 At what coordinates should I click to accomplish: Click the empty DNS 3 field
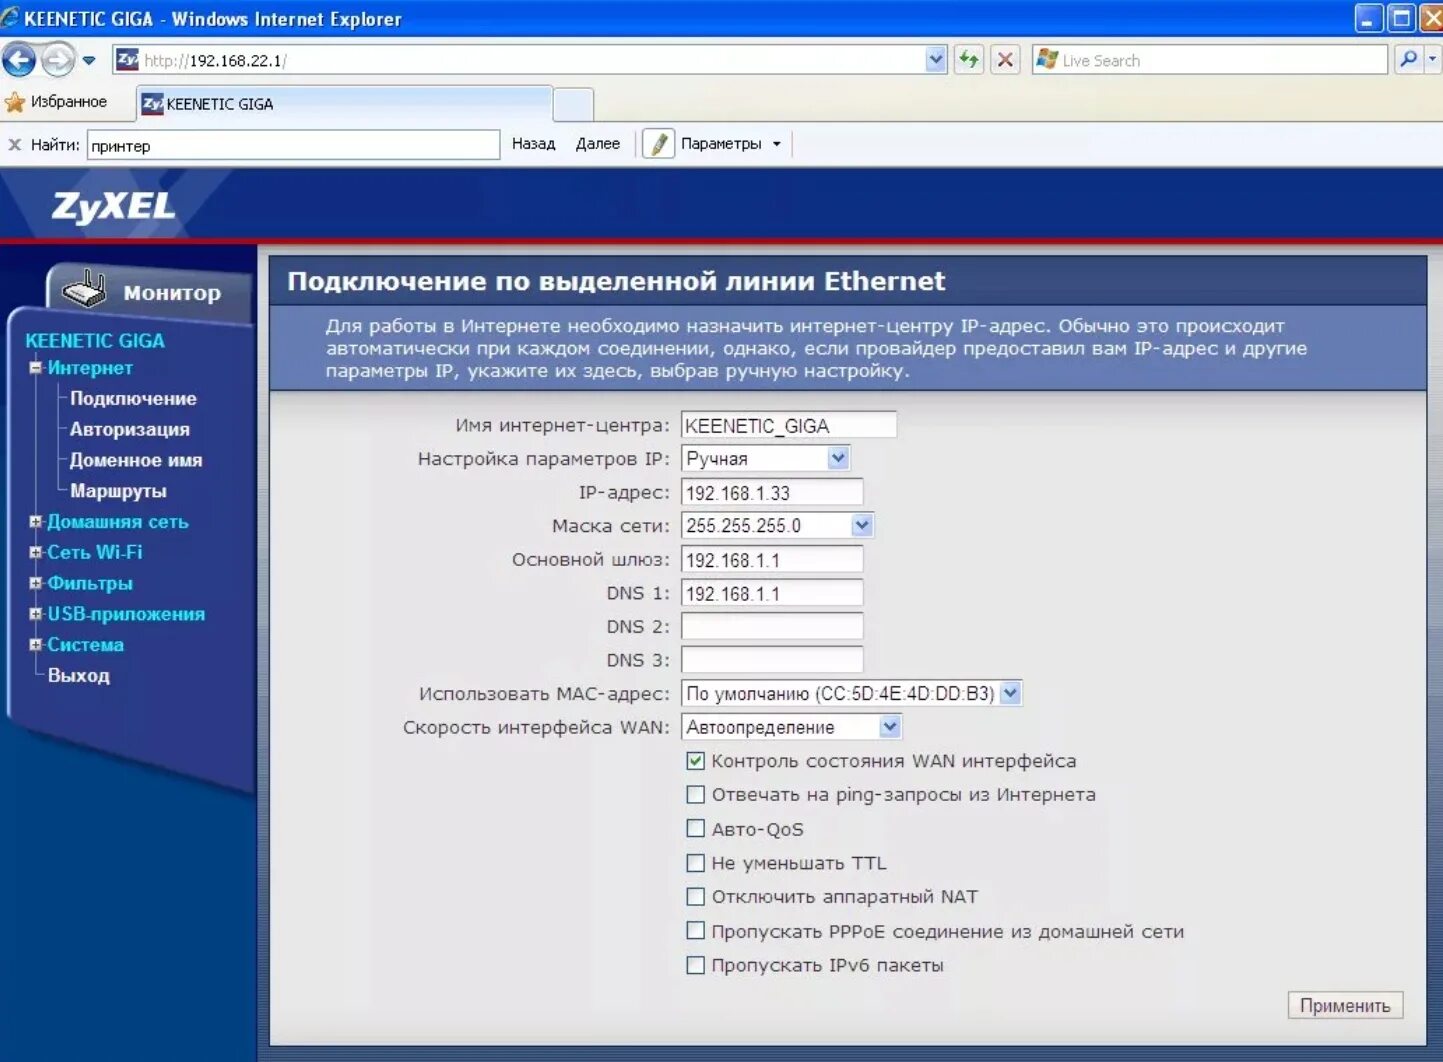(772, 660)
